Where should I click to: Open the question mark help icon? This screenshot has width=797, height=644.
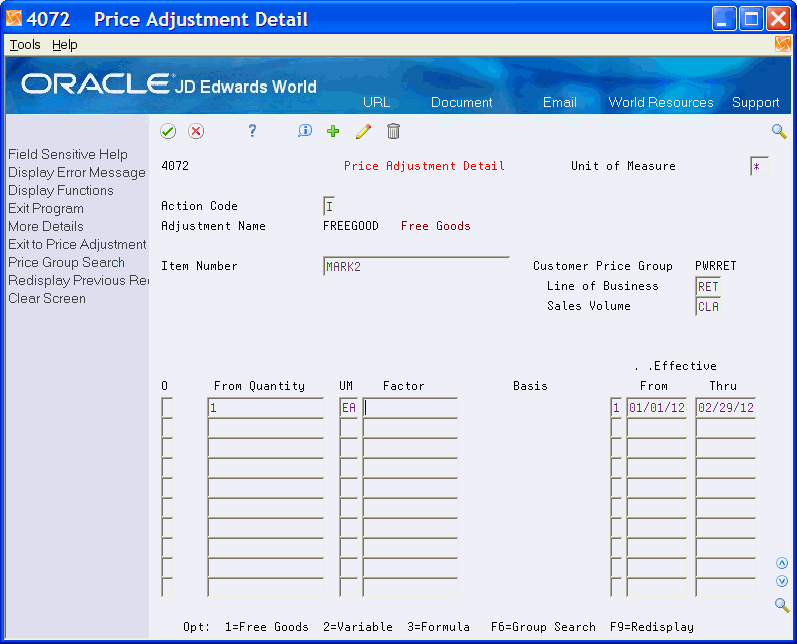coord(252,131)
